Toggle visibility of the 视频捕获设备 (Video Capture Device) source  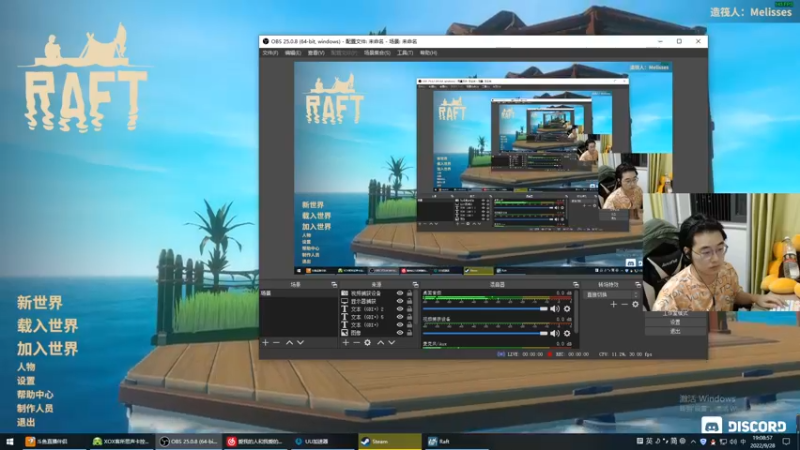(x=400, y=293)
